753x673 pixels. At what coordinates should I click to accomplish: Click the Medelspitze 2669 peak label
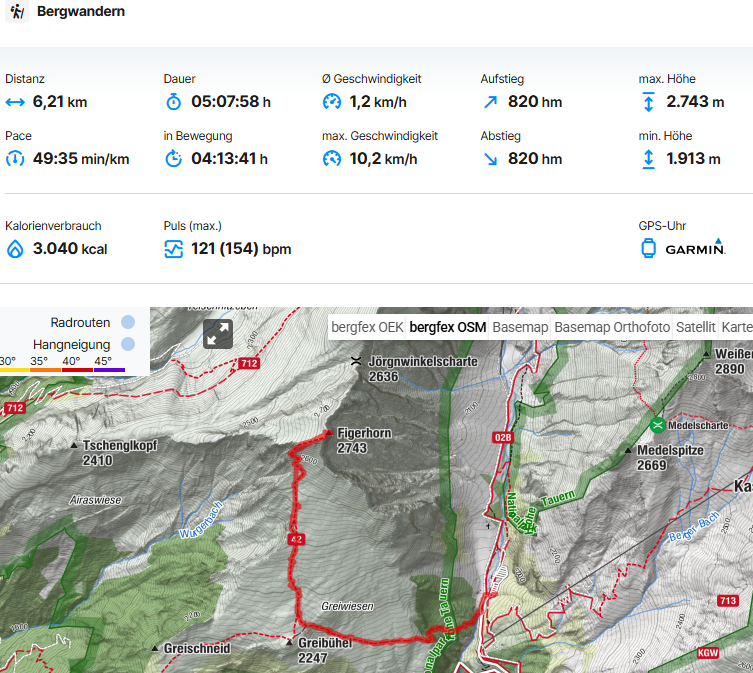670,458
